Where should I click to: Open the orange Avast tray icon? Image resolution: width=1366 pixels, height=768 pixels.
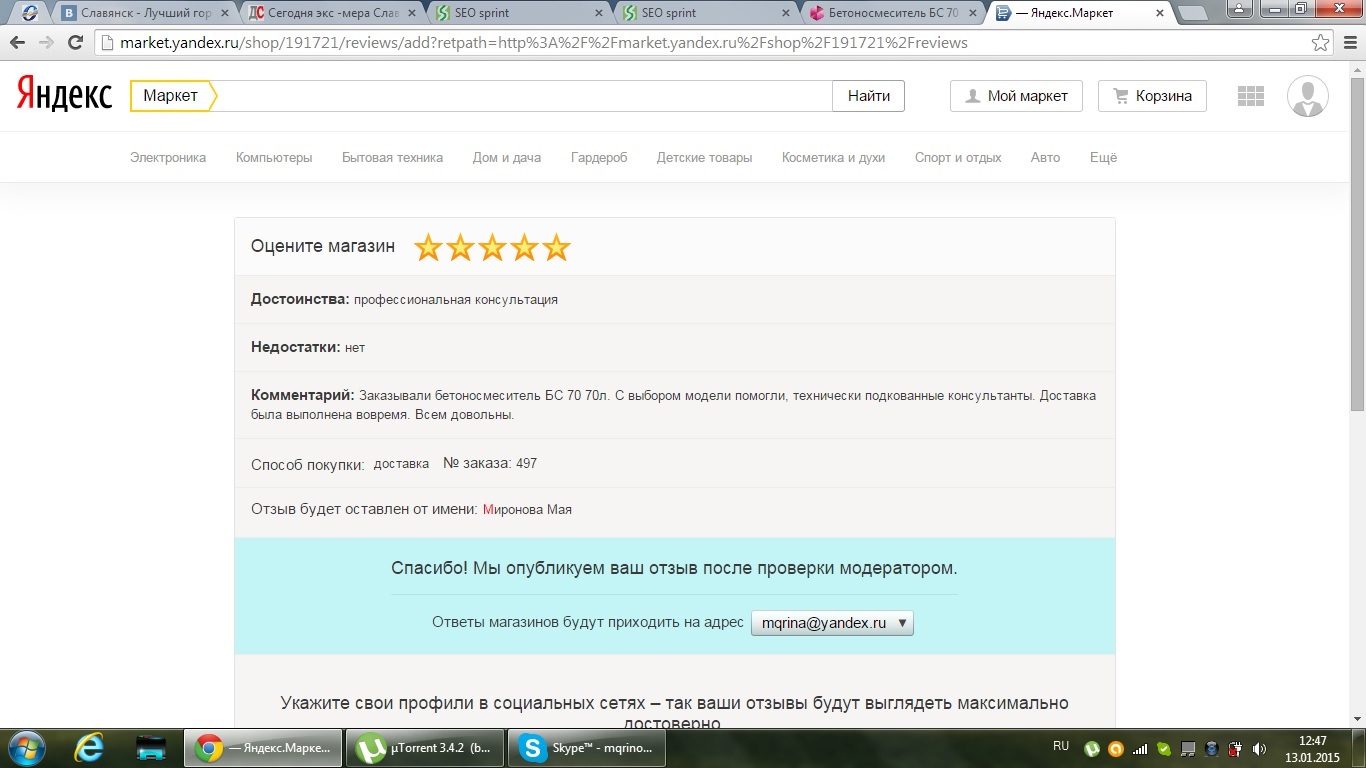(1115, 748)
